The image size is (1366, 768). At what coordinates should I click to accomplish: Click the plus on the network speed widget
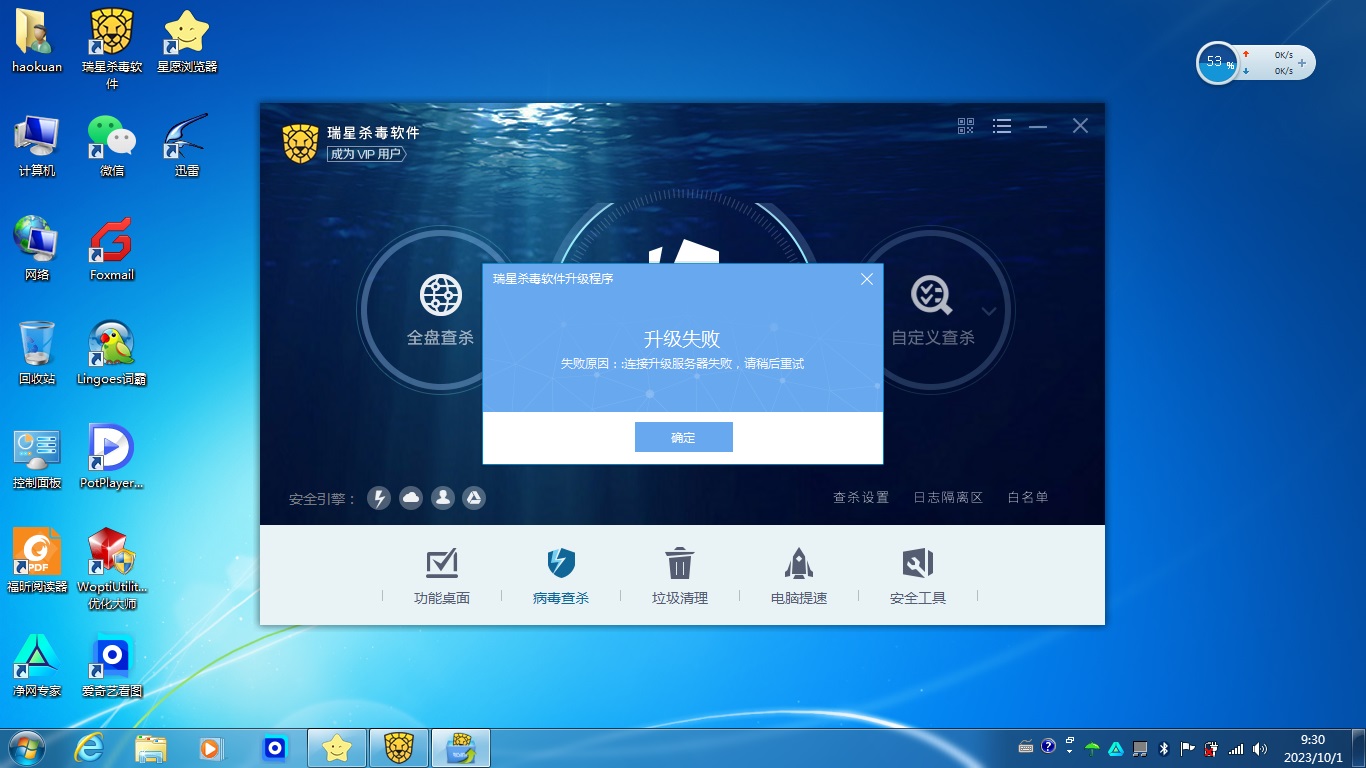click(x=1301, y=62)
